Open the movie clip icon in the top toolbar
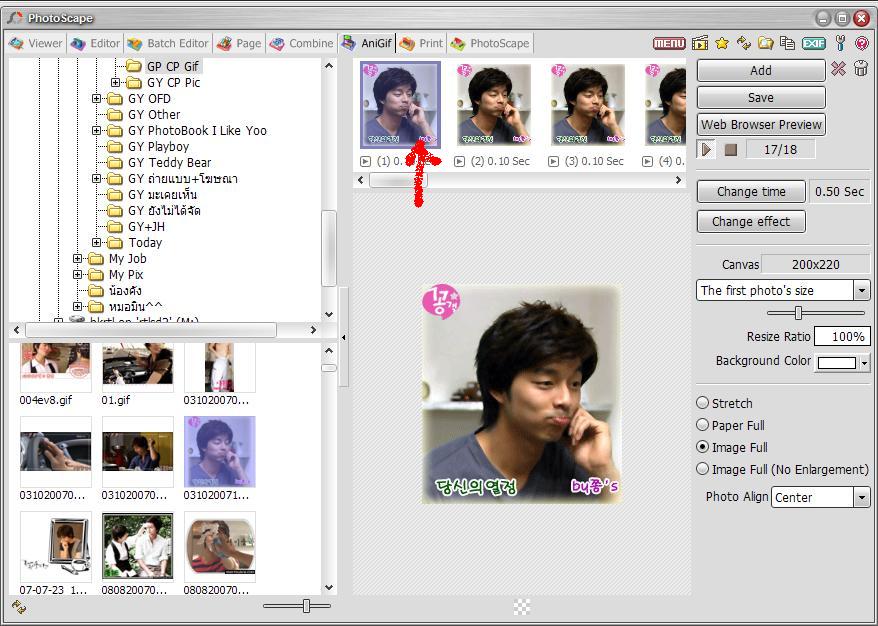 (700, 43)
